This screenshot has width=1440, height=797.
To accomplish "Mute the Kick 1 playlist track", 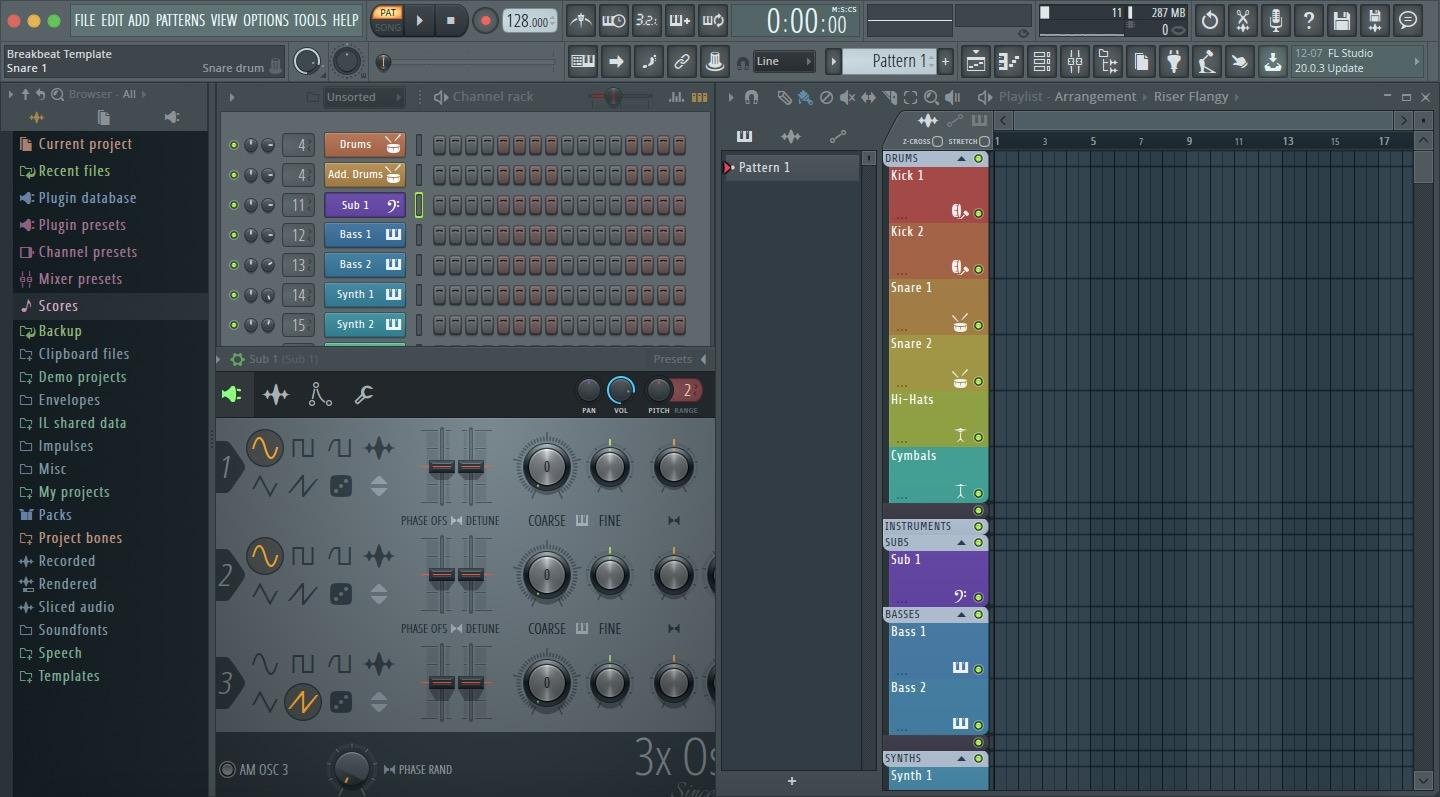I will click(979, 213).
